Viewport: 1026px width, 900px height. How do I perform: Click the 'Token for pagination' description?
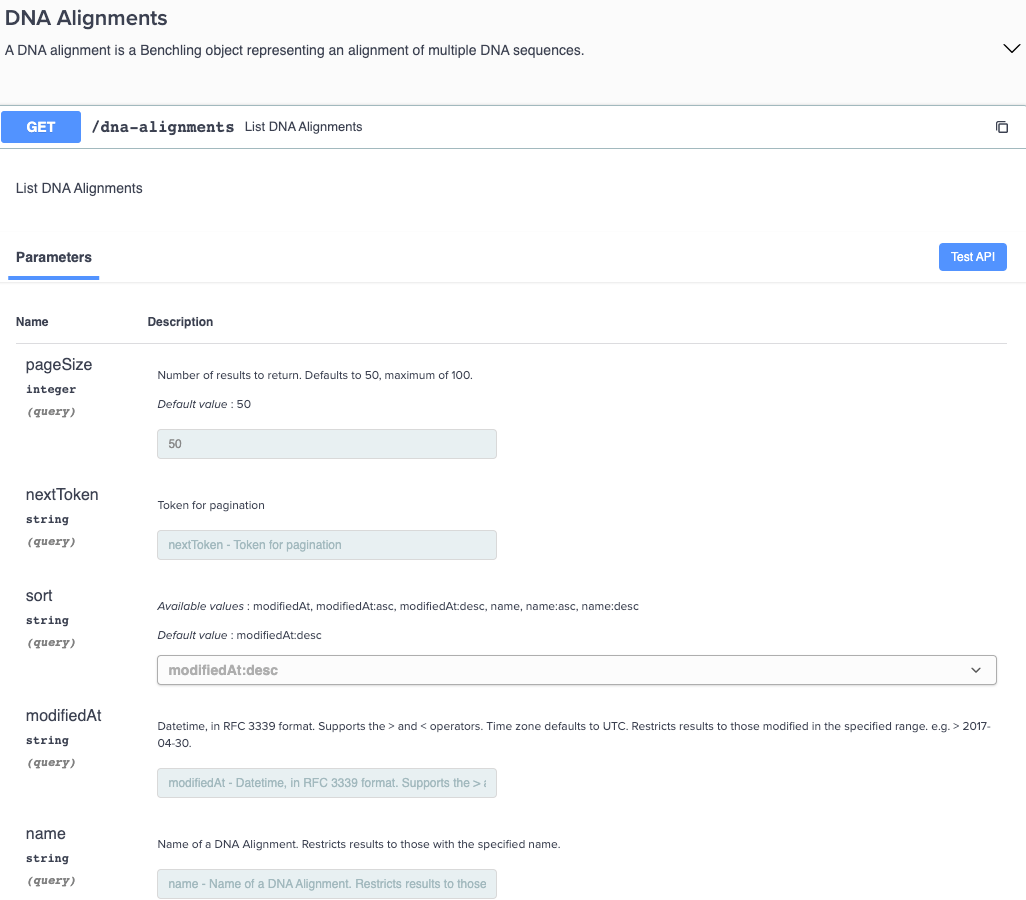click(211, 505)
